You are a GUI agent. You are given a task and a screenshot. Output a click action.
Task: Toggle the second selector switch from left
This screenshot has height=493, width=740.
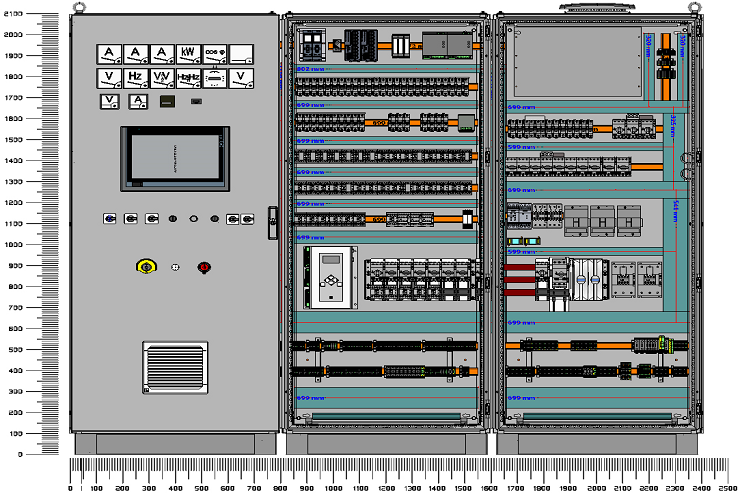pyautogui.click(x=130, y=218)
